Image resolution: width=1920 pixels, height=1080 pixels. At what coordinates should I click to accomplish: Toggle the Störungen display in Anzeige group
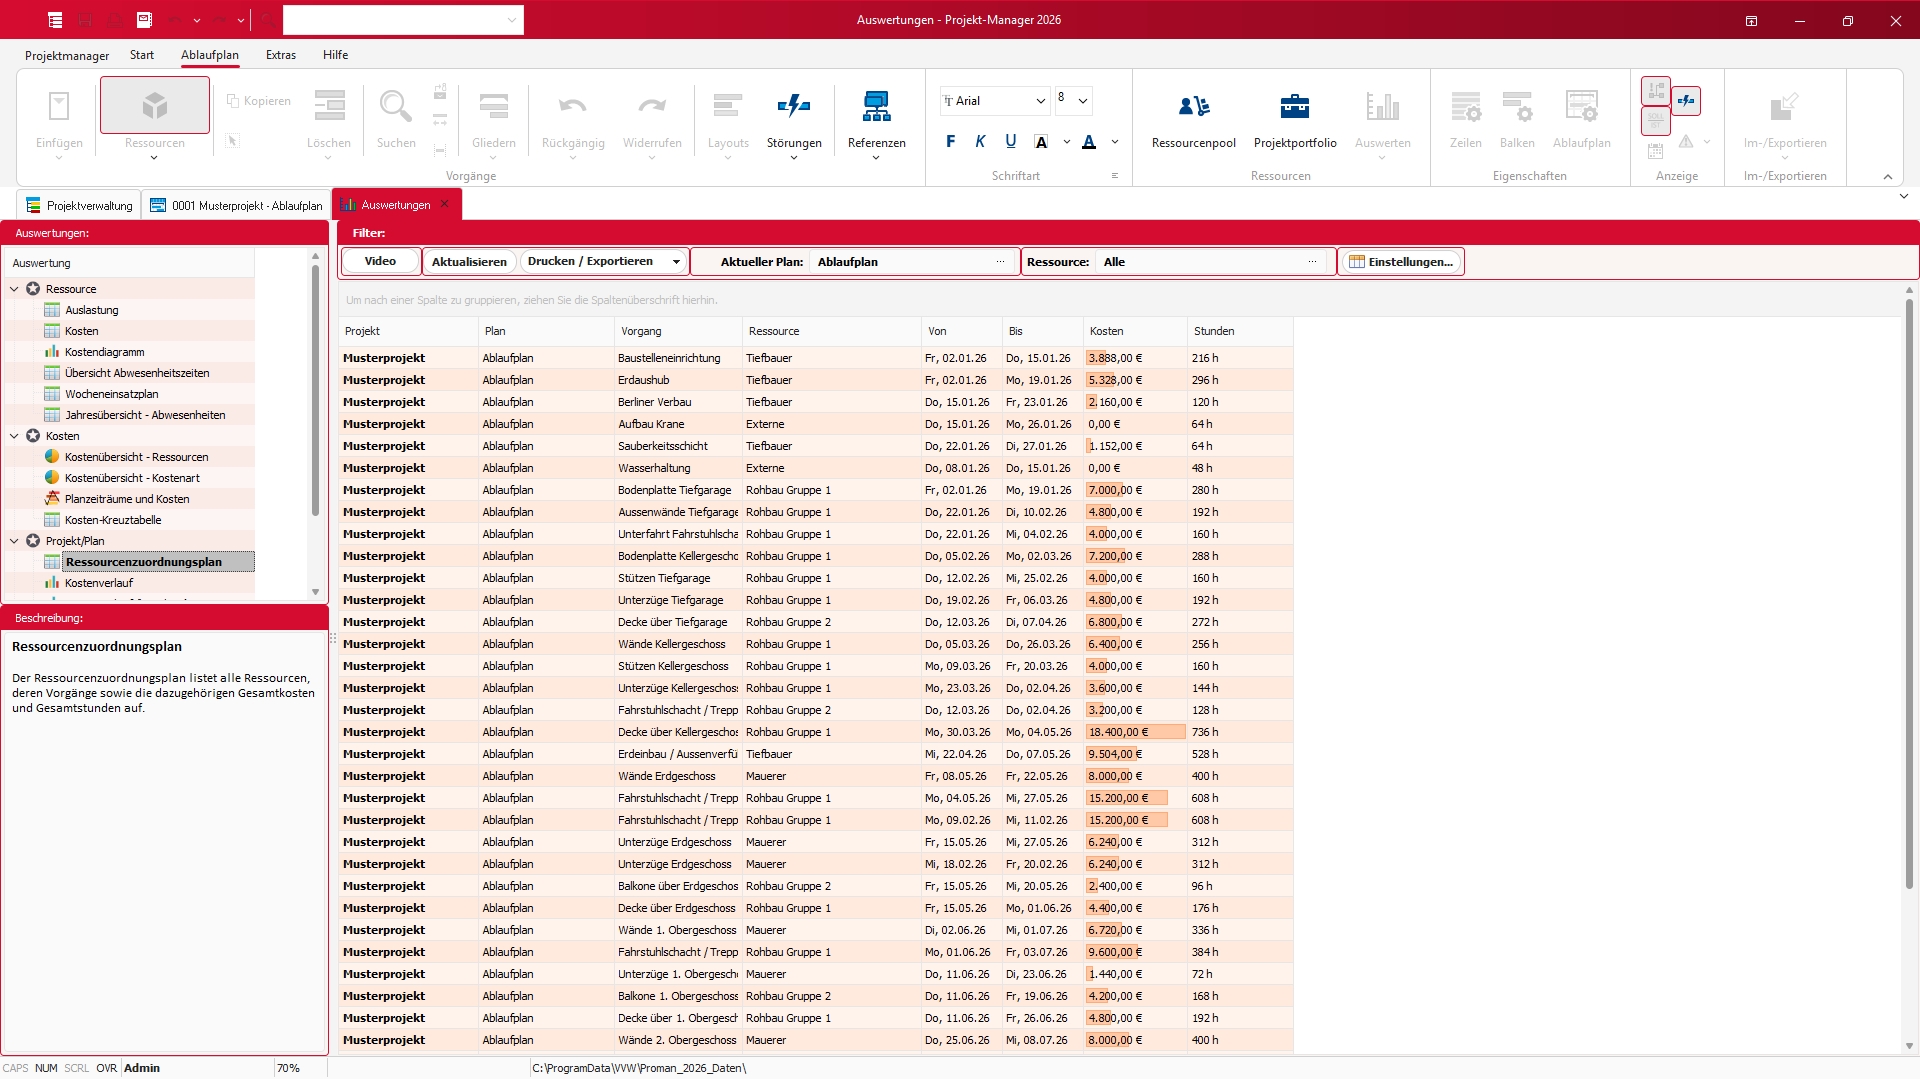(1686, 100)
